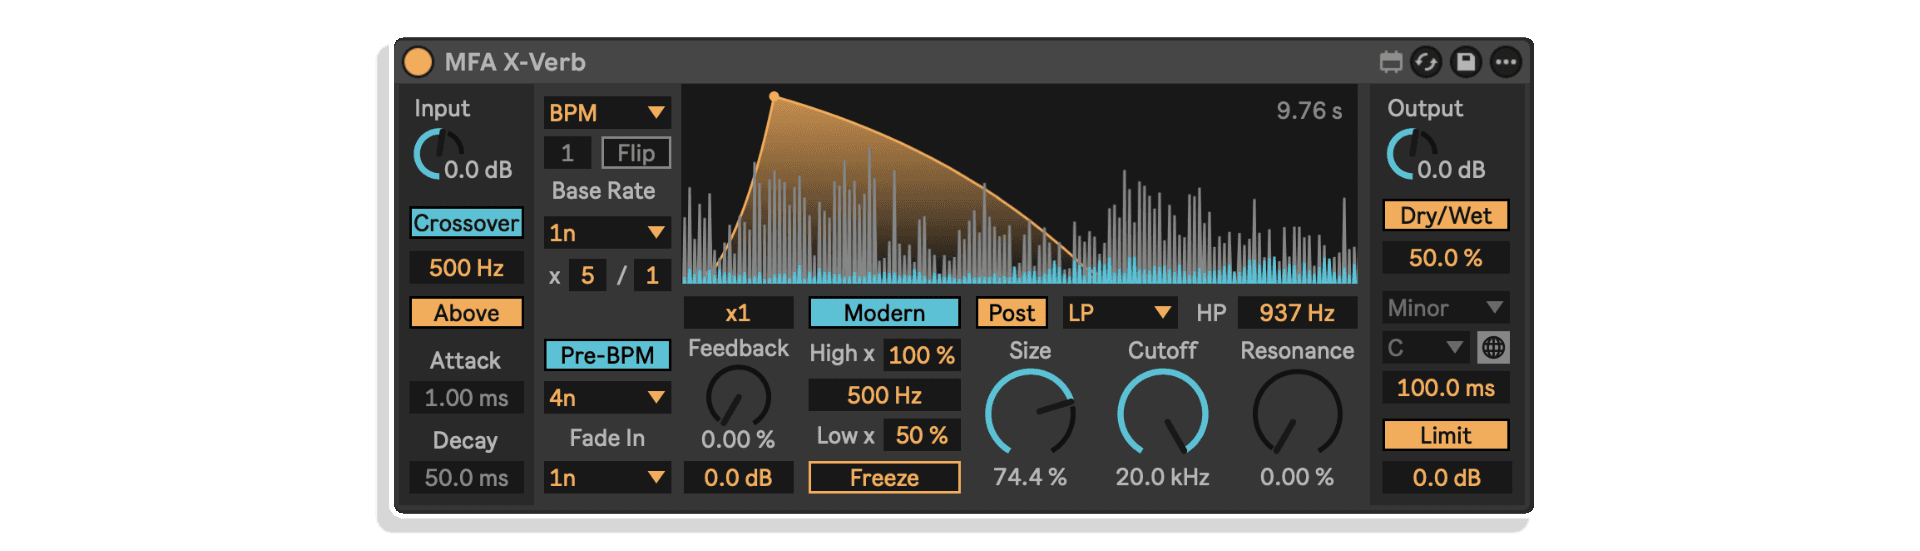Toggle the MFA X-Verb device activator
Image resolution: width=1920 pixels, height=551 pixels.
click(418, 62)
